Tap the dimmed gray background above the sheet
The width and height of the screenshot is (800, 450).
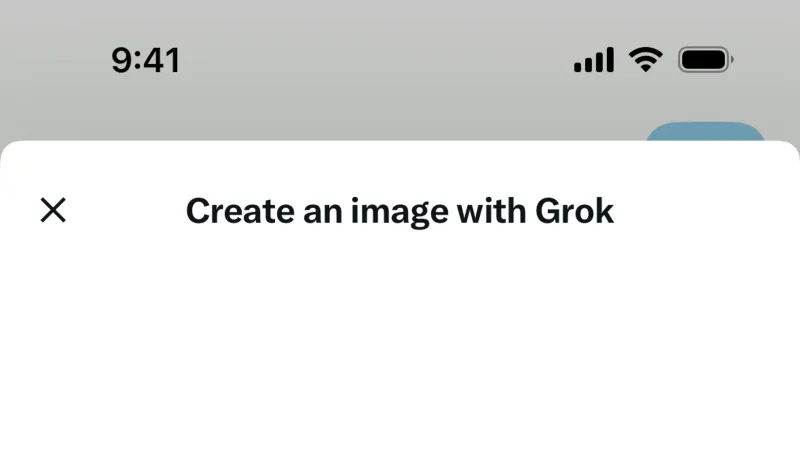(x=357, y=102)
